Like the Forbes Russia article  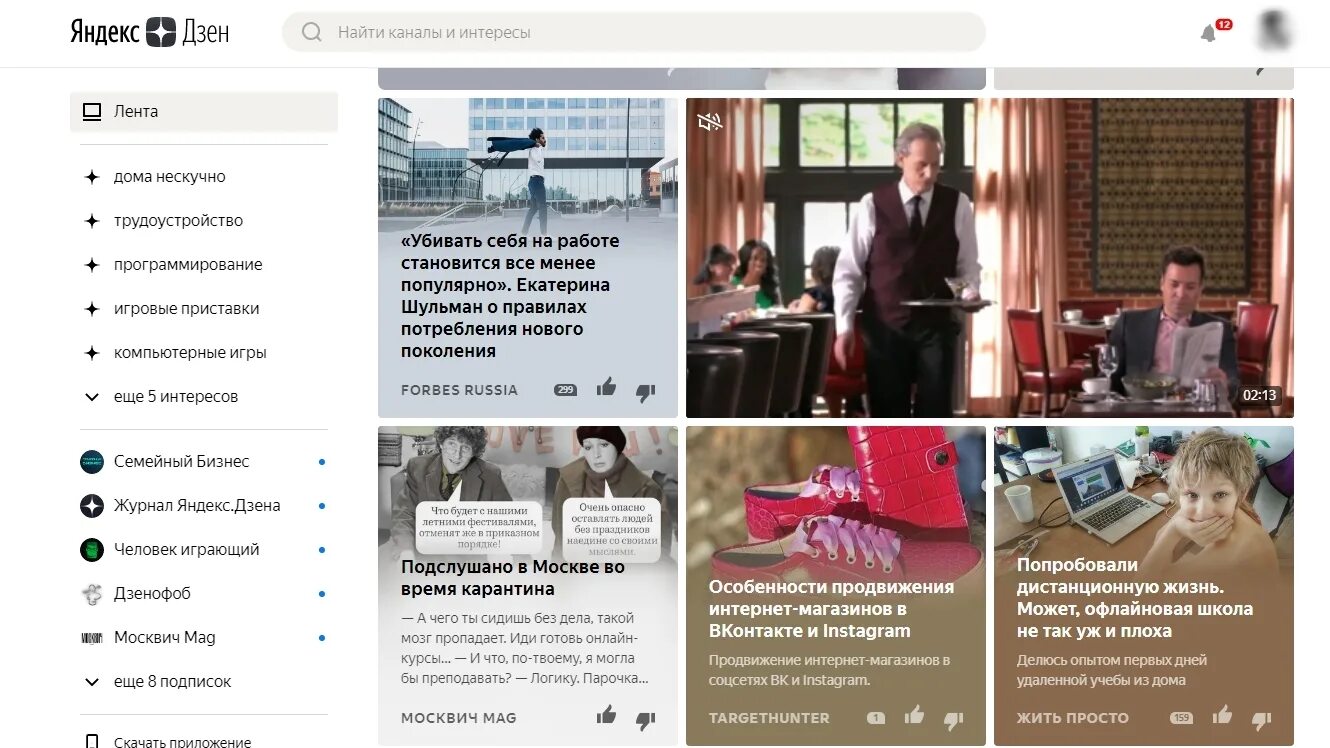(607, 388)
